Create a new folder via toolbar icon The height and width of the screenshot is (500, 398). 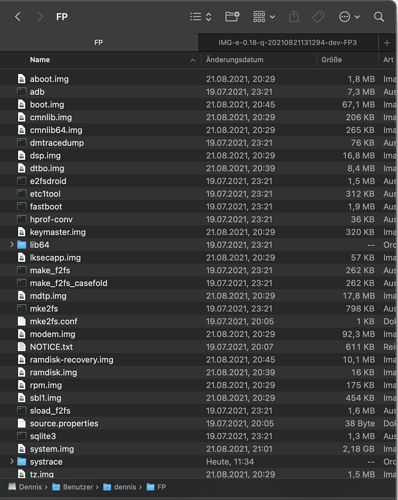coord(232,16)
